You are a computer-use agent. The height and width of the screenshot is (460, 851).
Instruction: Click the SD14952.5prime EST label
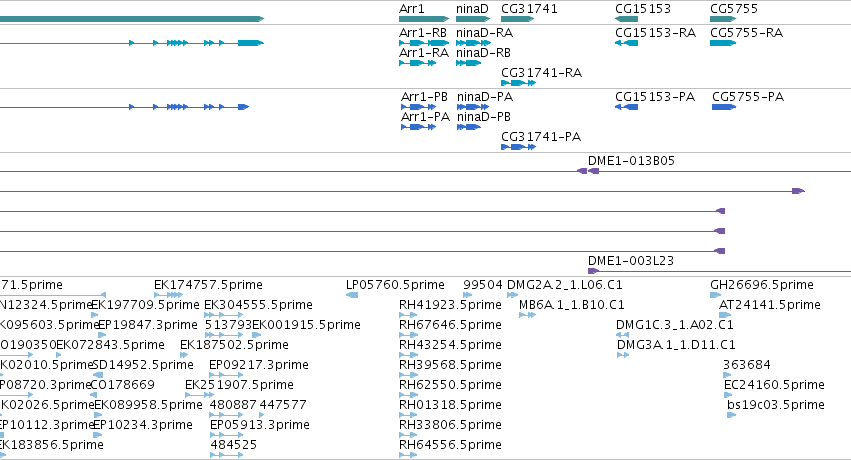(143, 365)
